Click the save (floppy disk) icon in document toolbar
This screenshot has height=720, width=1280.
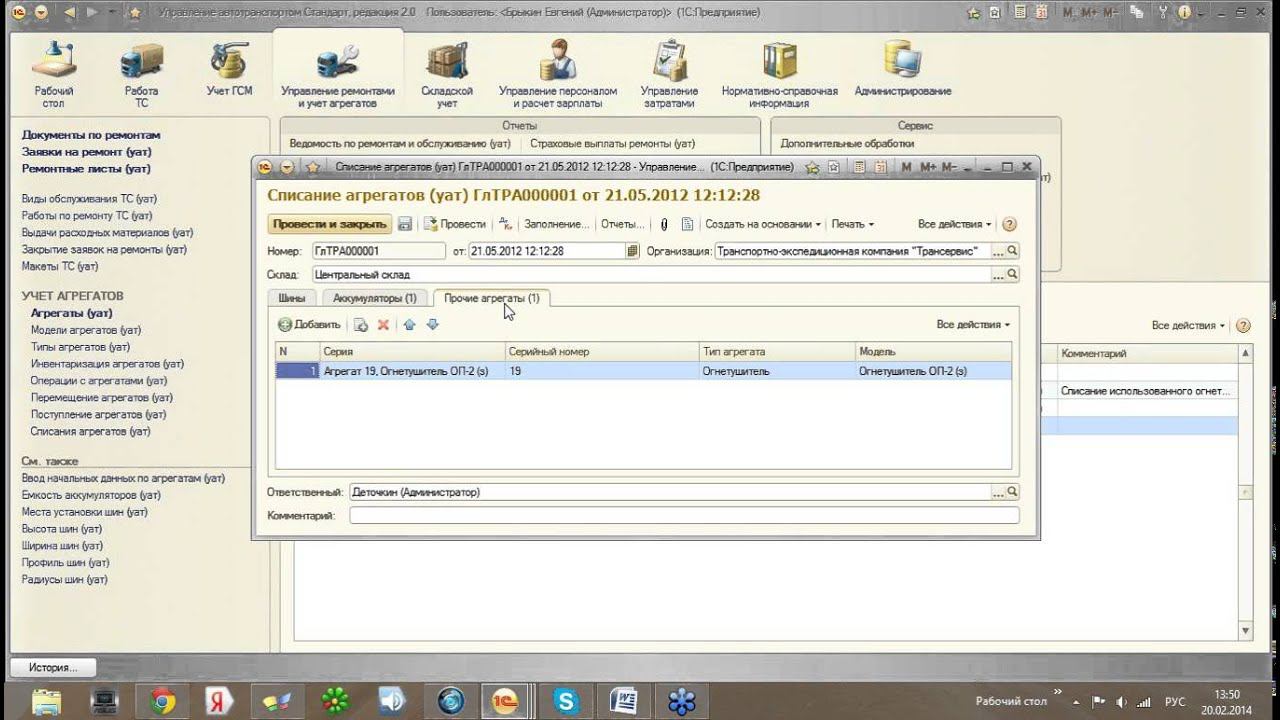tap(405, 224)
